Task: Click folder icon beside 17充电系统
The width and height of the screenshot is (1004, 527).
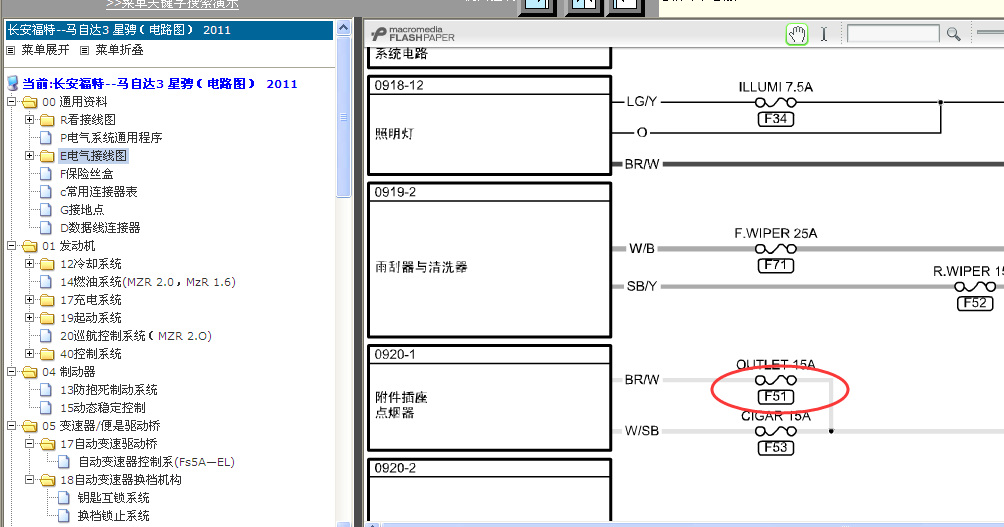Action: (47, 300)
